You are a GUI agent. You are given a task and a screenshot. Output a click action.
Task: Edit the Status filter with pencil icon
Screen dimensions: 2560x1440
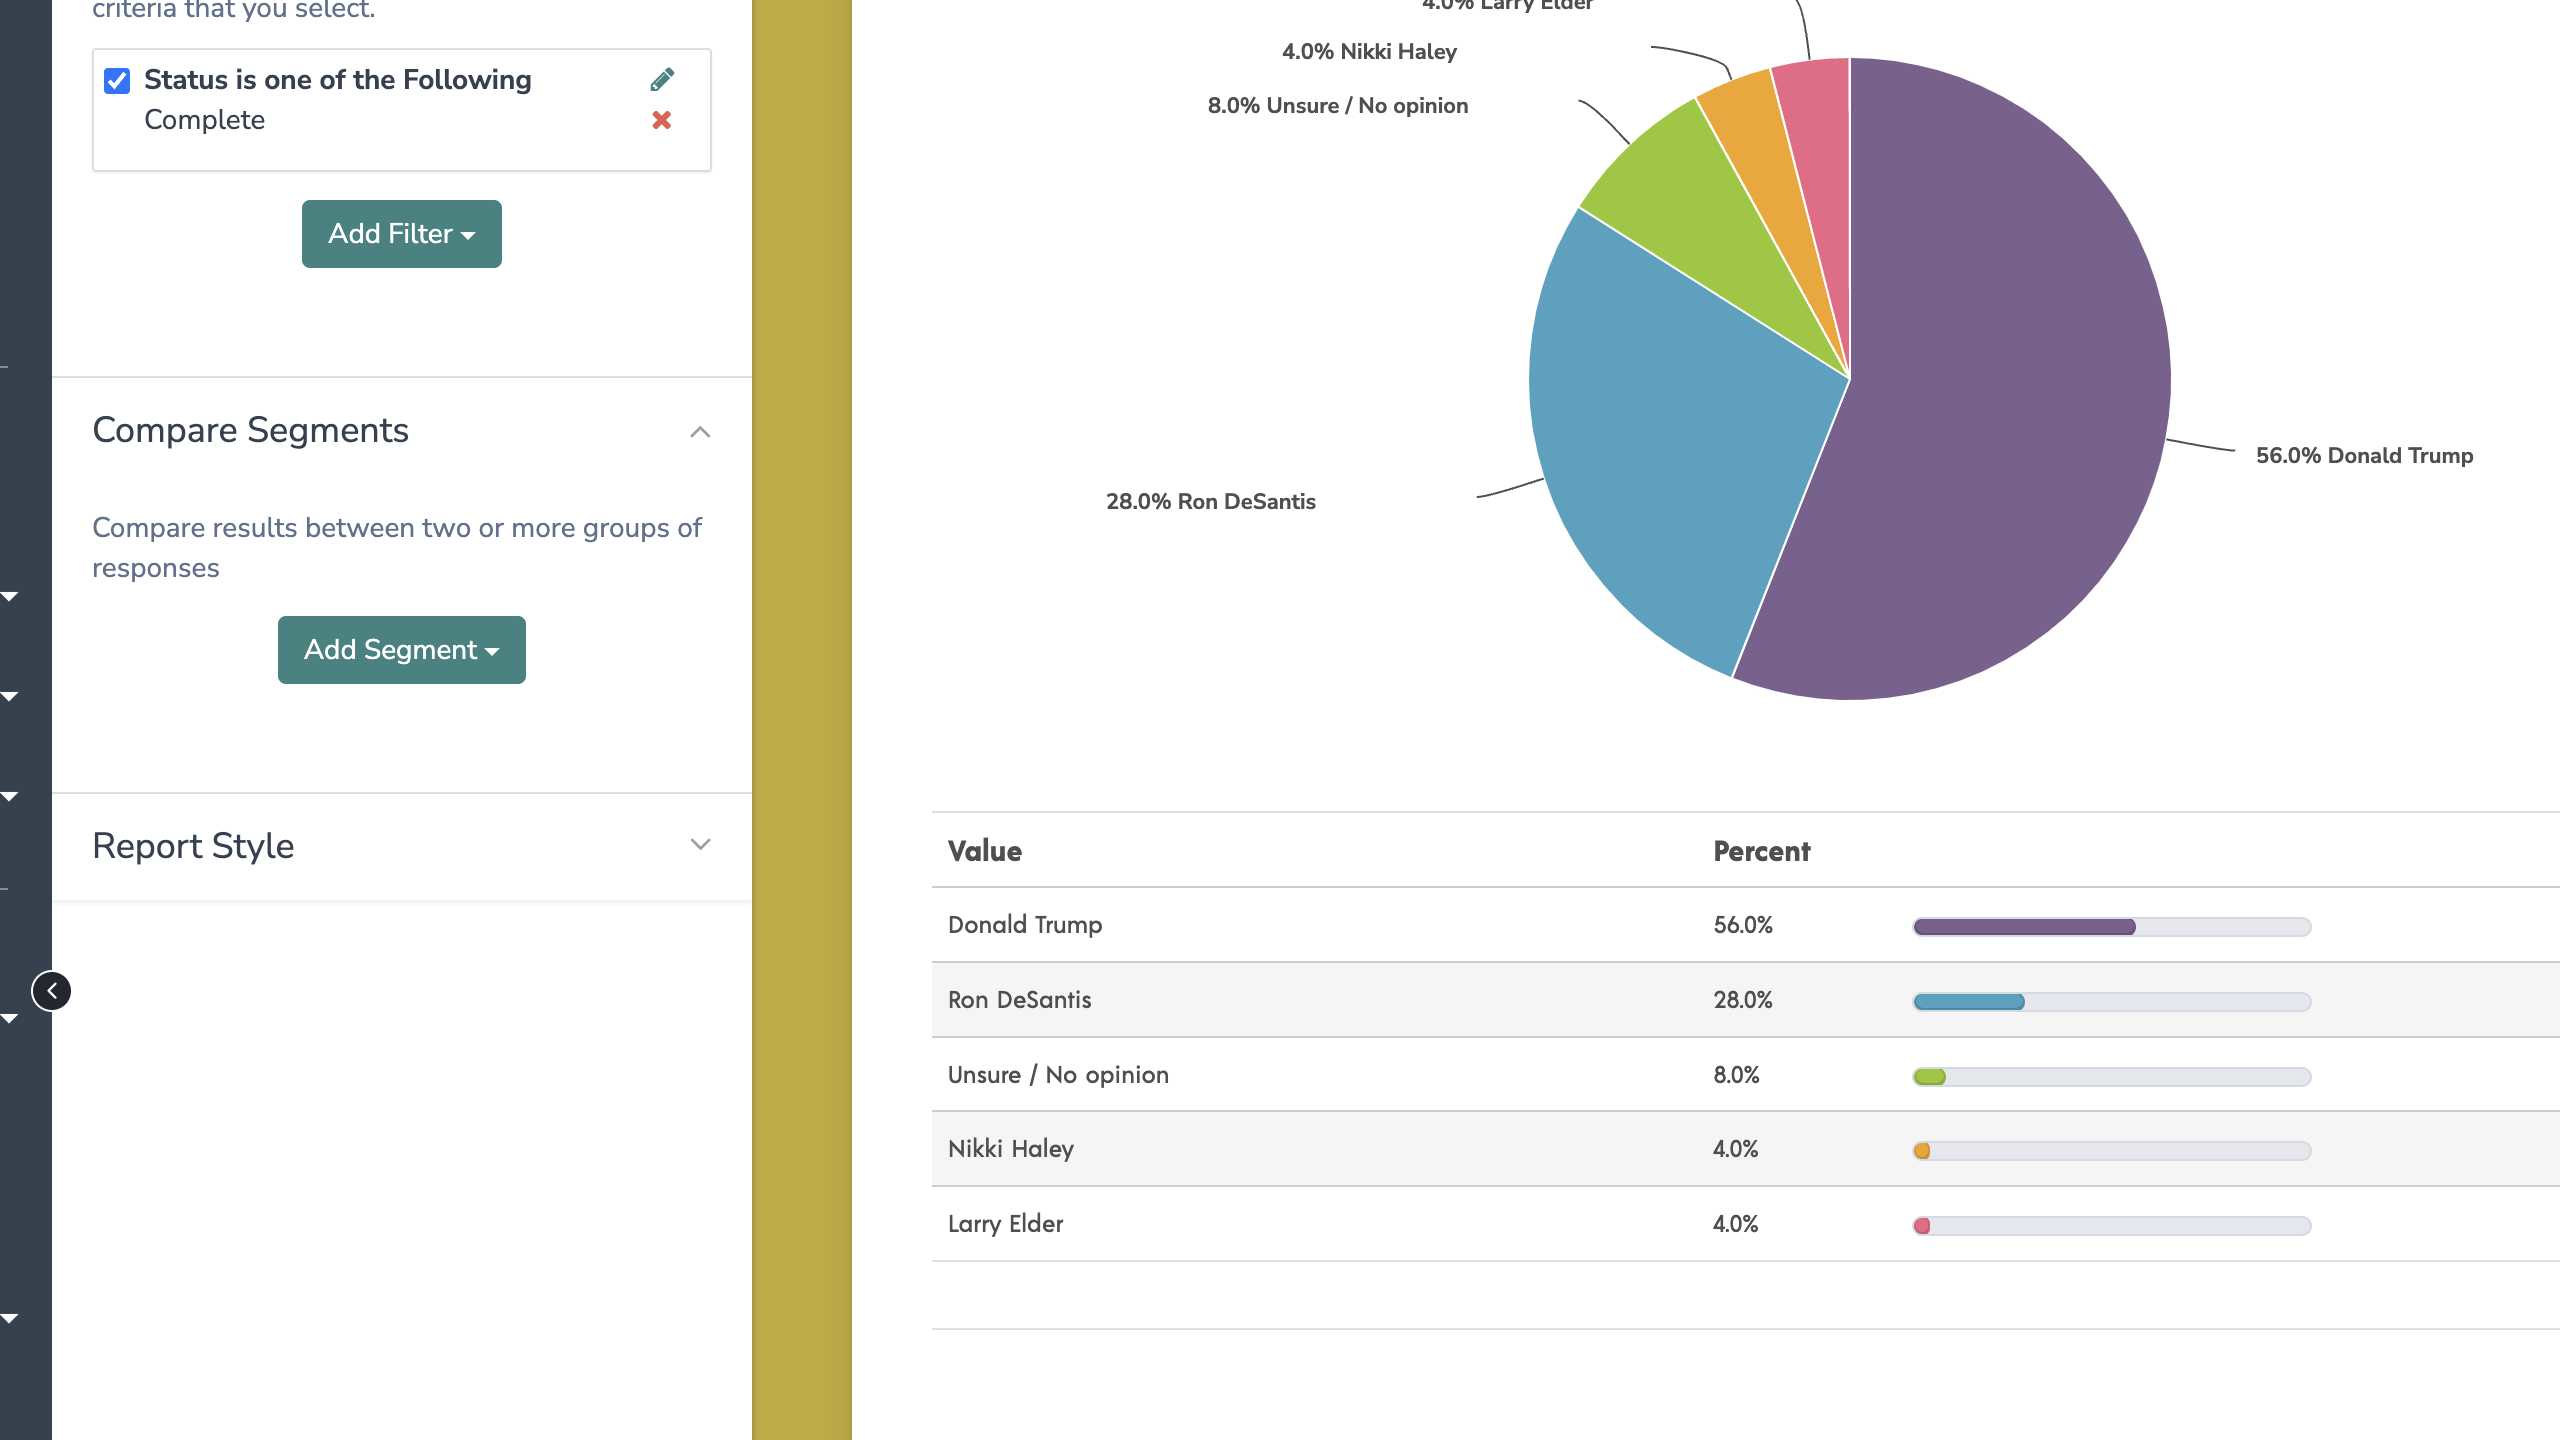[662, 79]
